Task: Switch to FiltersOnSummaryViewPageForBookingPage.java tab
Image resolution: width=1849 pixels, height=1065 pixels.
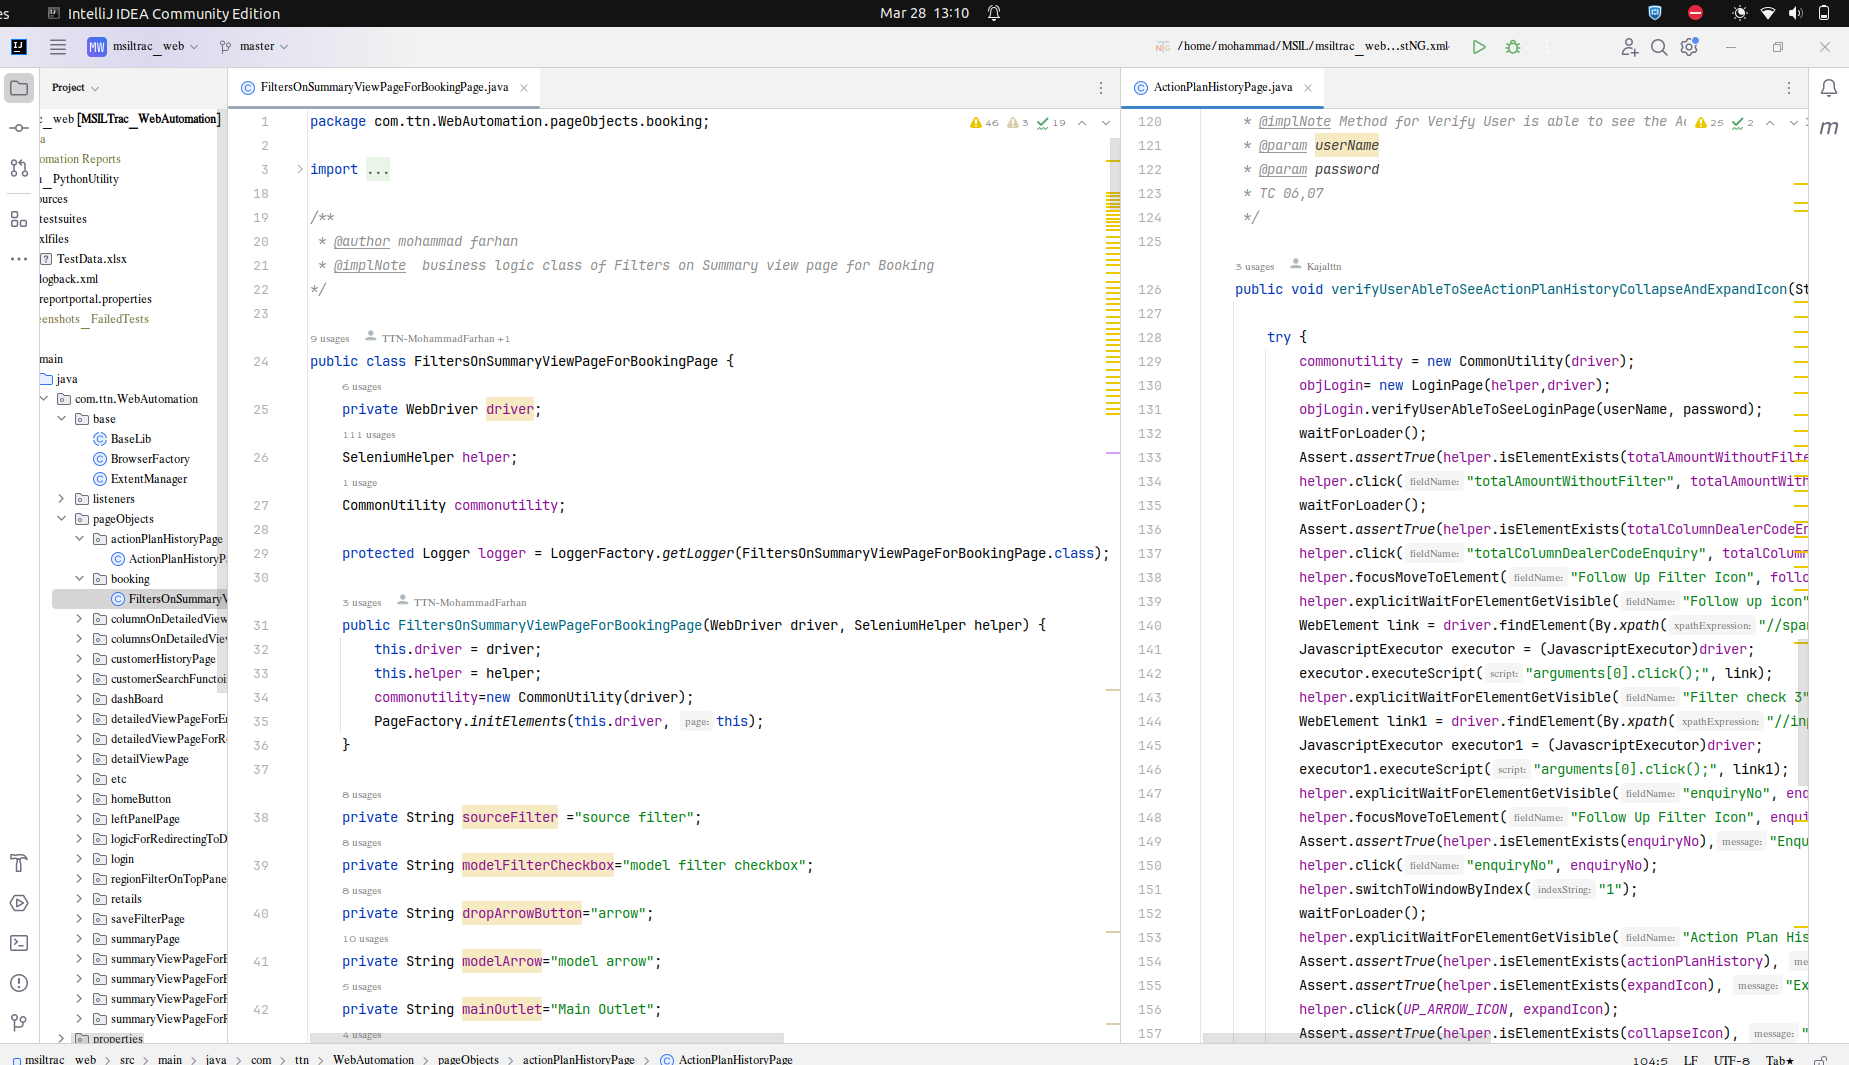Action: point(384,88)
